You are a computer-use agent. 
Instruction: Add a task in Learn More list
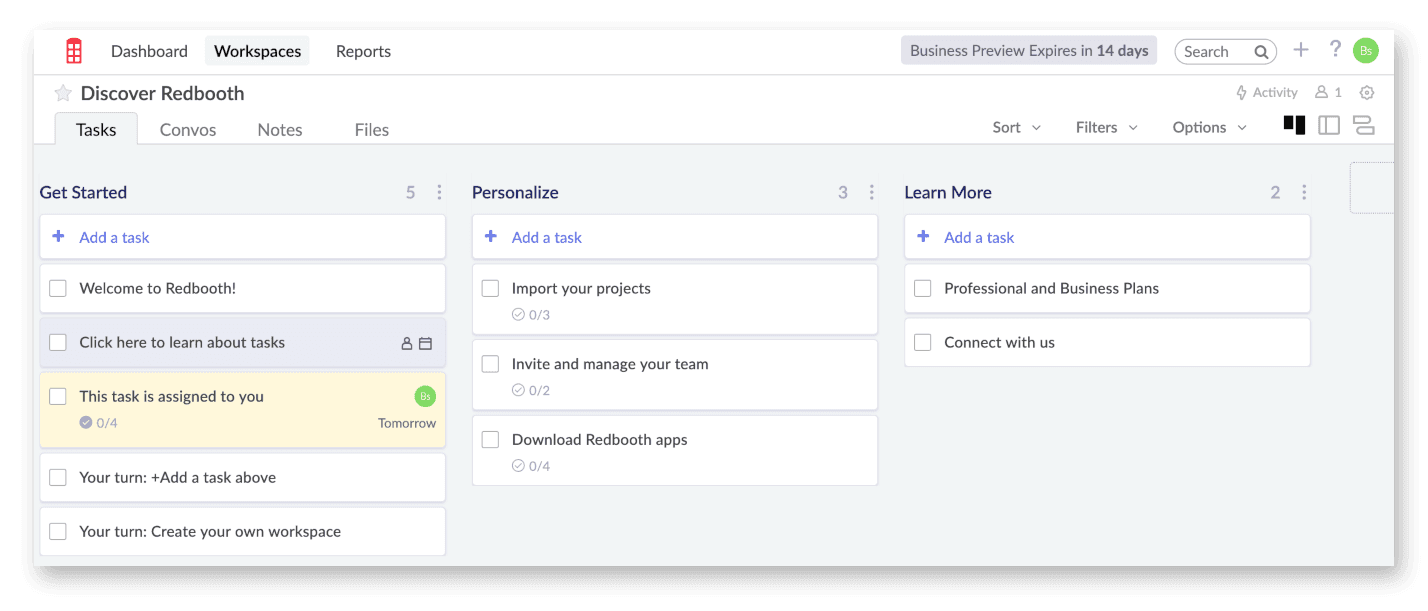1107,237
